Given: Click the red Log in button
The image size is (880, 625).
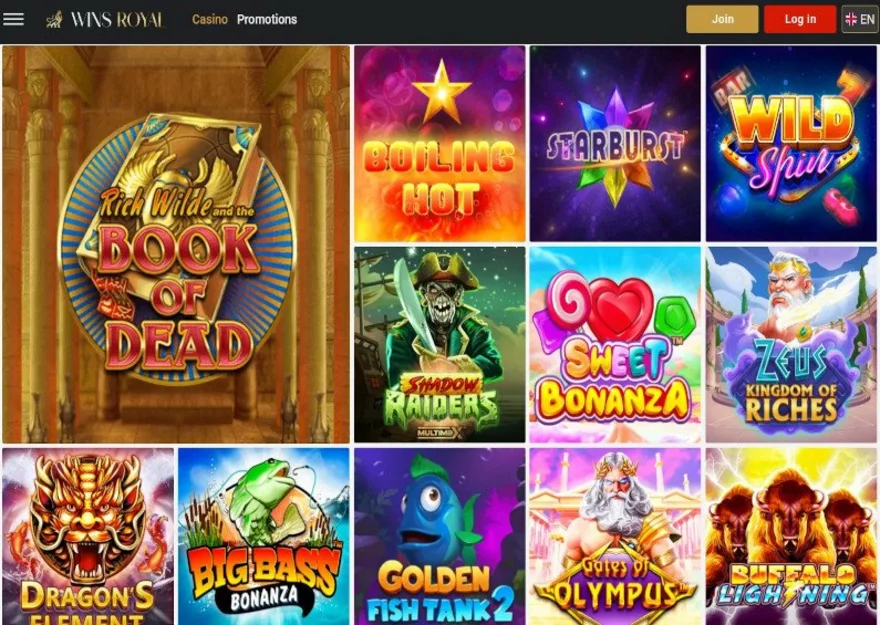Looking at the screenshot, I should (x=800, y=19).
